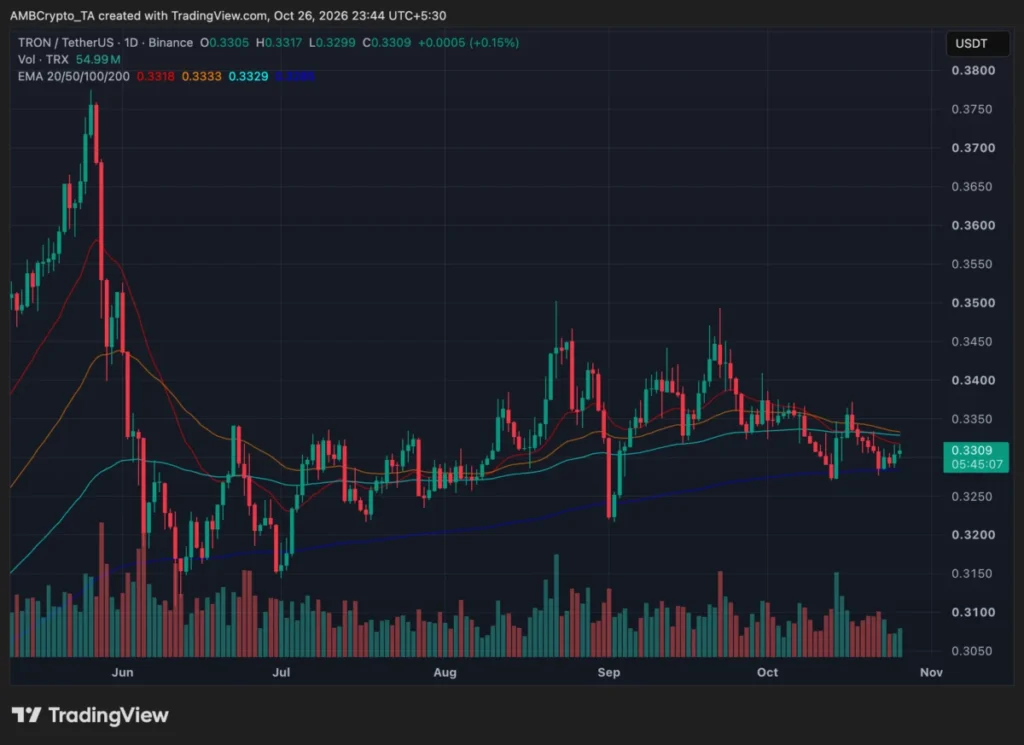Click the Oct marker on time axis
The width and height of the screenshot is (1024, 745).
click(767, 672)
